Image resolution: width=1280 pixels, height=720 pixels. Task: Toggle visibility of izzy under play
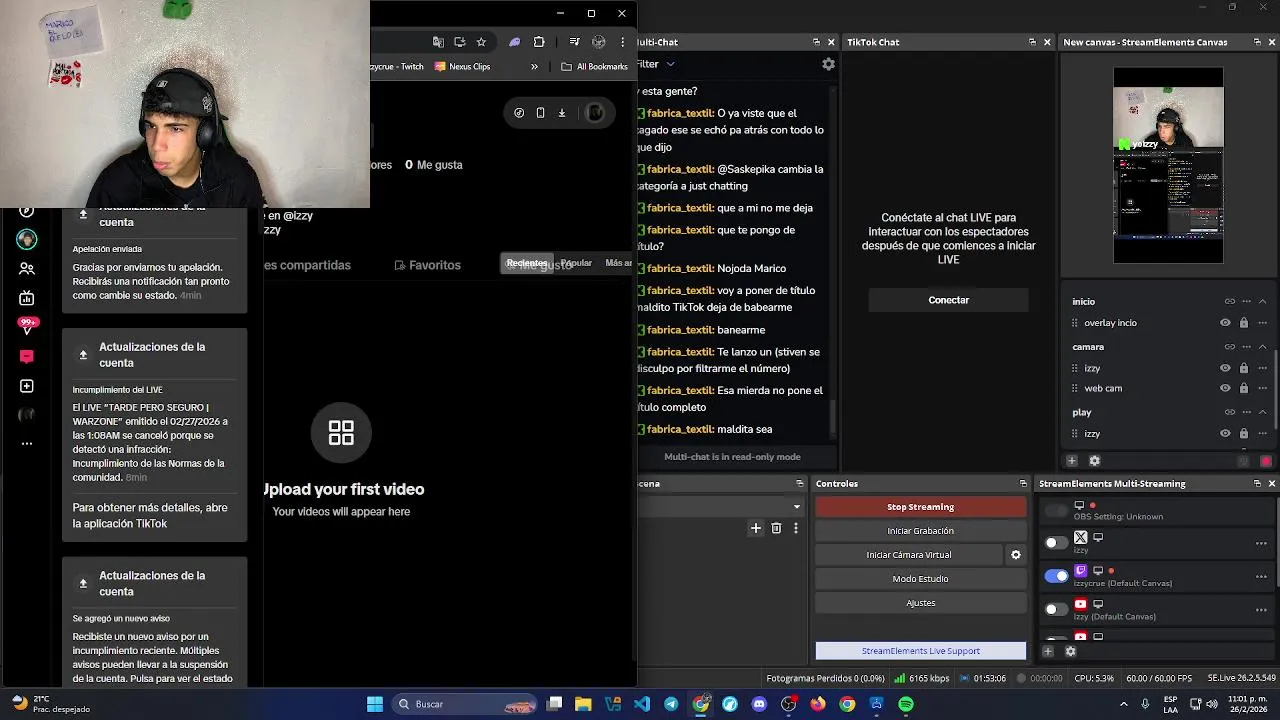[x=1225, y=433]
